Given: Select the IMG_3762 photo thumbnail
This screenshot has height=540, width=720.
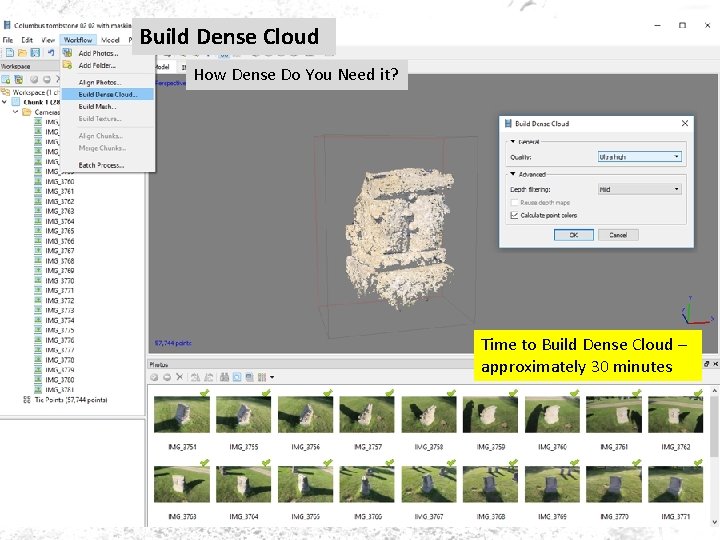Looking at the screenshot, I should (x=675, y=415).
